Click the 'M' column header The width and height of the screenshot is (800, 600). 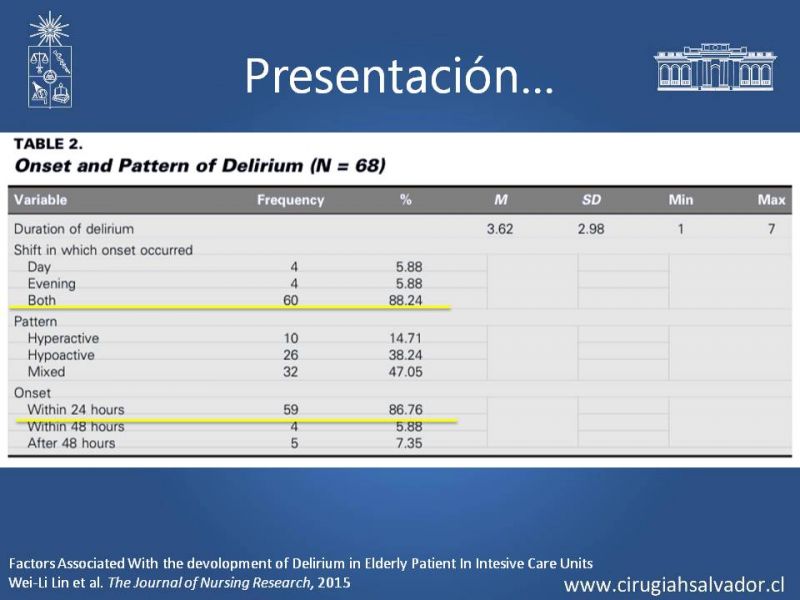(x=501, y=199)
